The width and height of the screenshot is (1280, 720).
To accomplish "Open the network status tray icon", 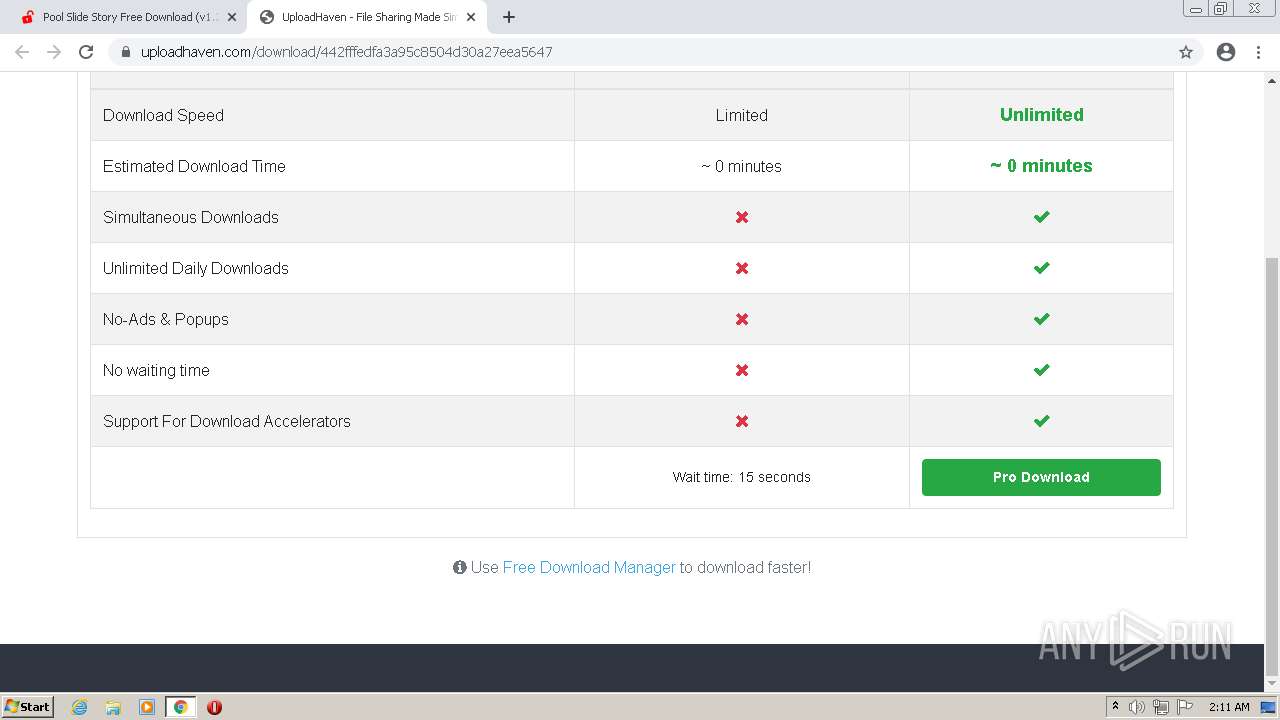I will coord(1161,707).
